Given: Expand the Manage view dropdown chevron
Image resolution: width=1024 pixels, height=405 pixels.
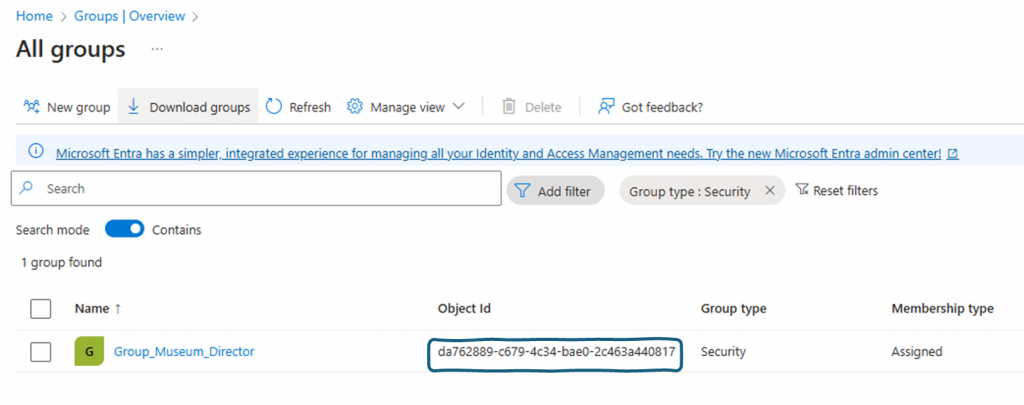Looking at the screenshot, I should [x=459, y=107].
